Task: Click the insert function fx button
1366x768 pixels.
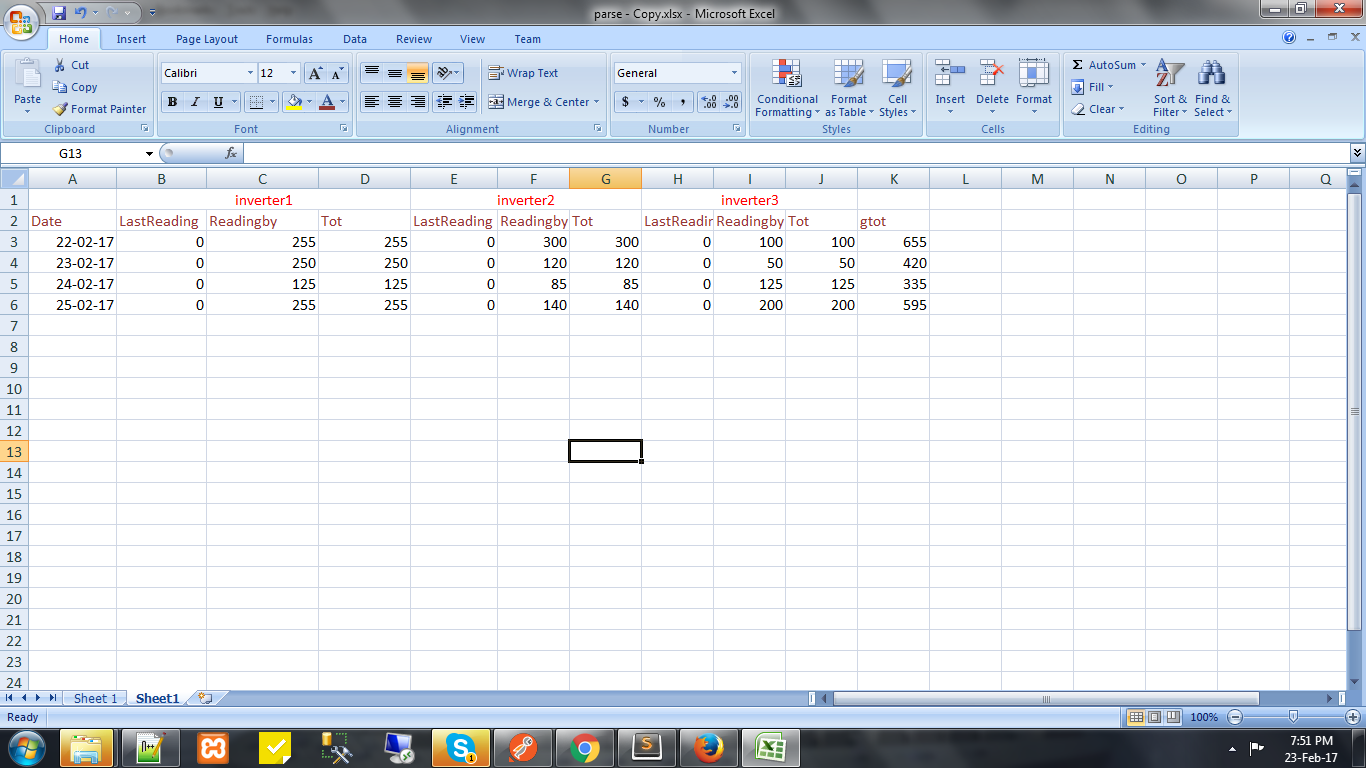Action: (x=231, y=153)
